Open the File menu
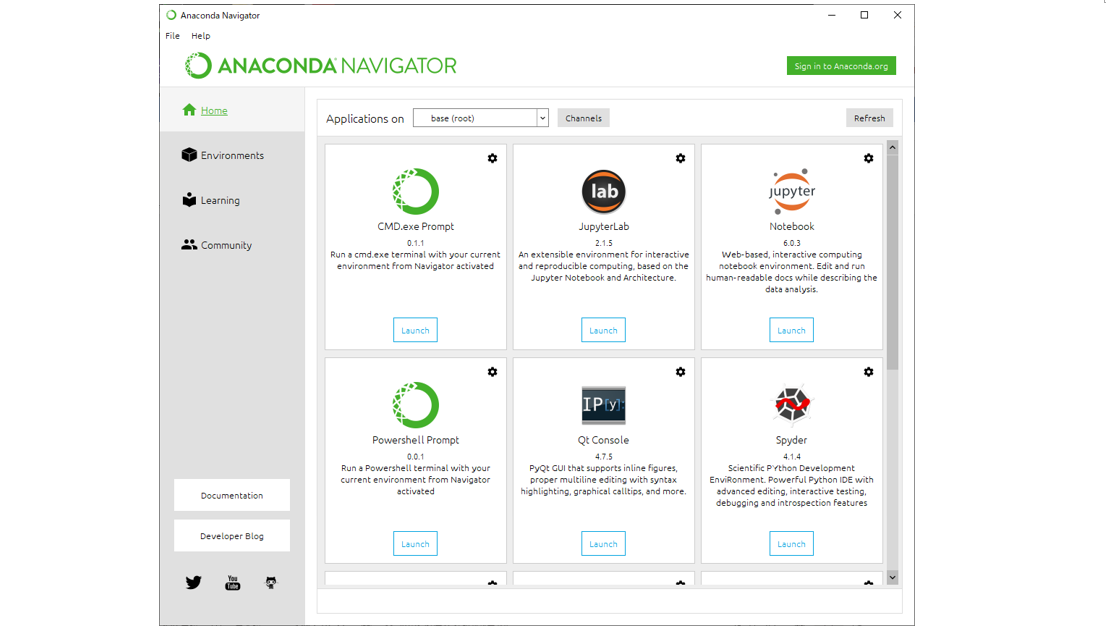Screen dimensions: 1106x629 tap(172, 36)
